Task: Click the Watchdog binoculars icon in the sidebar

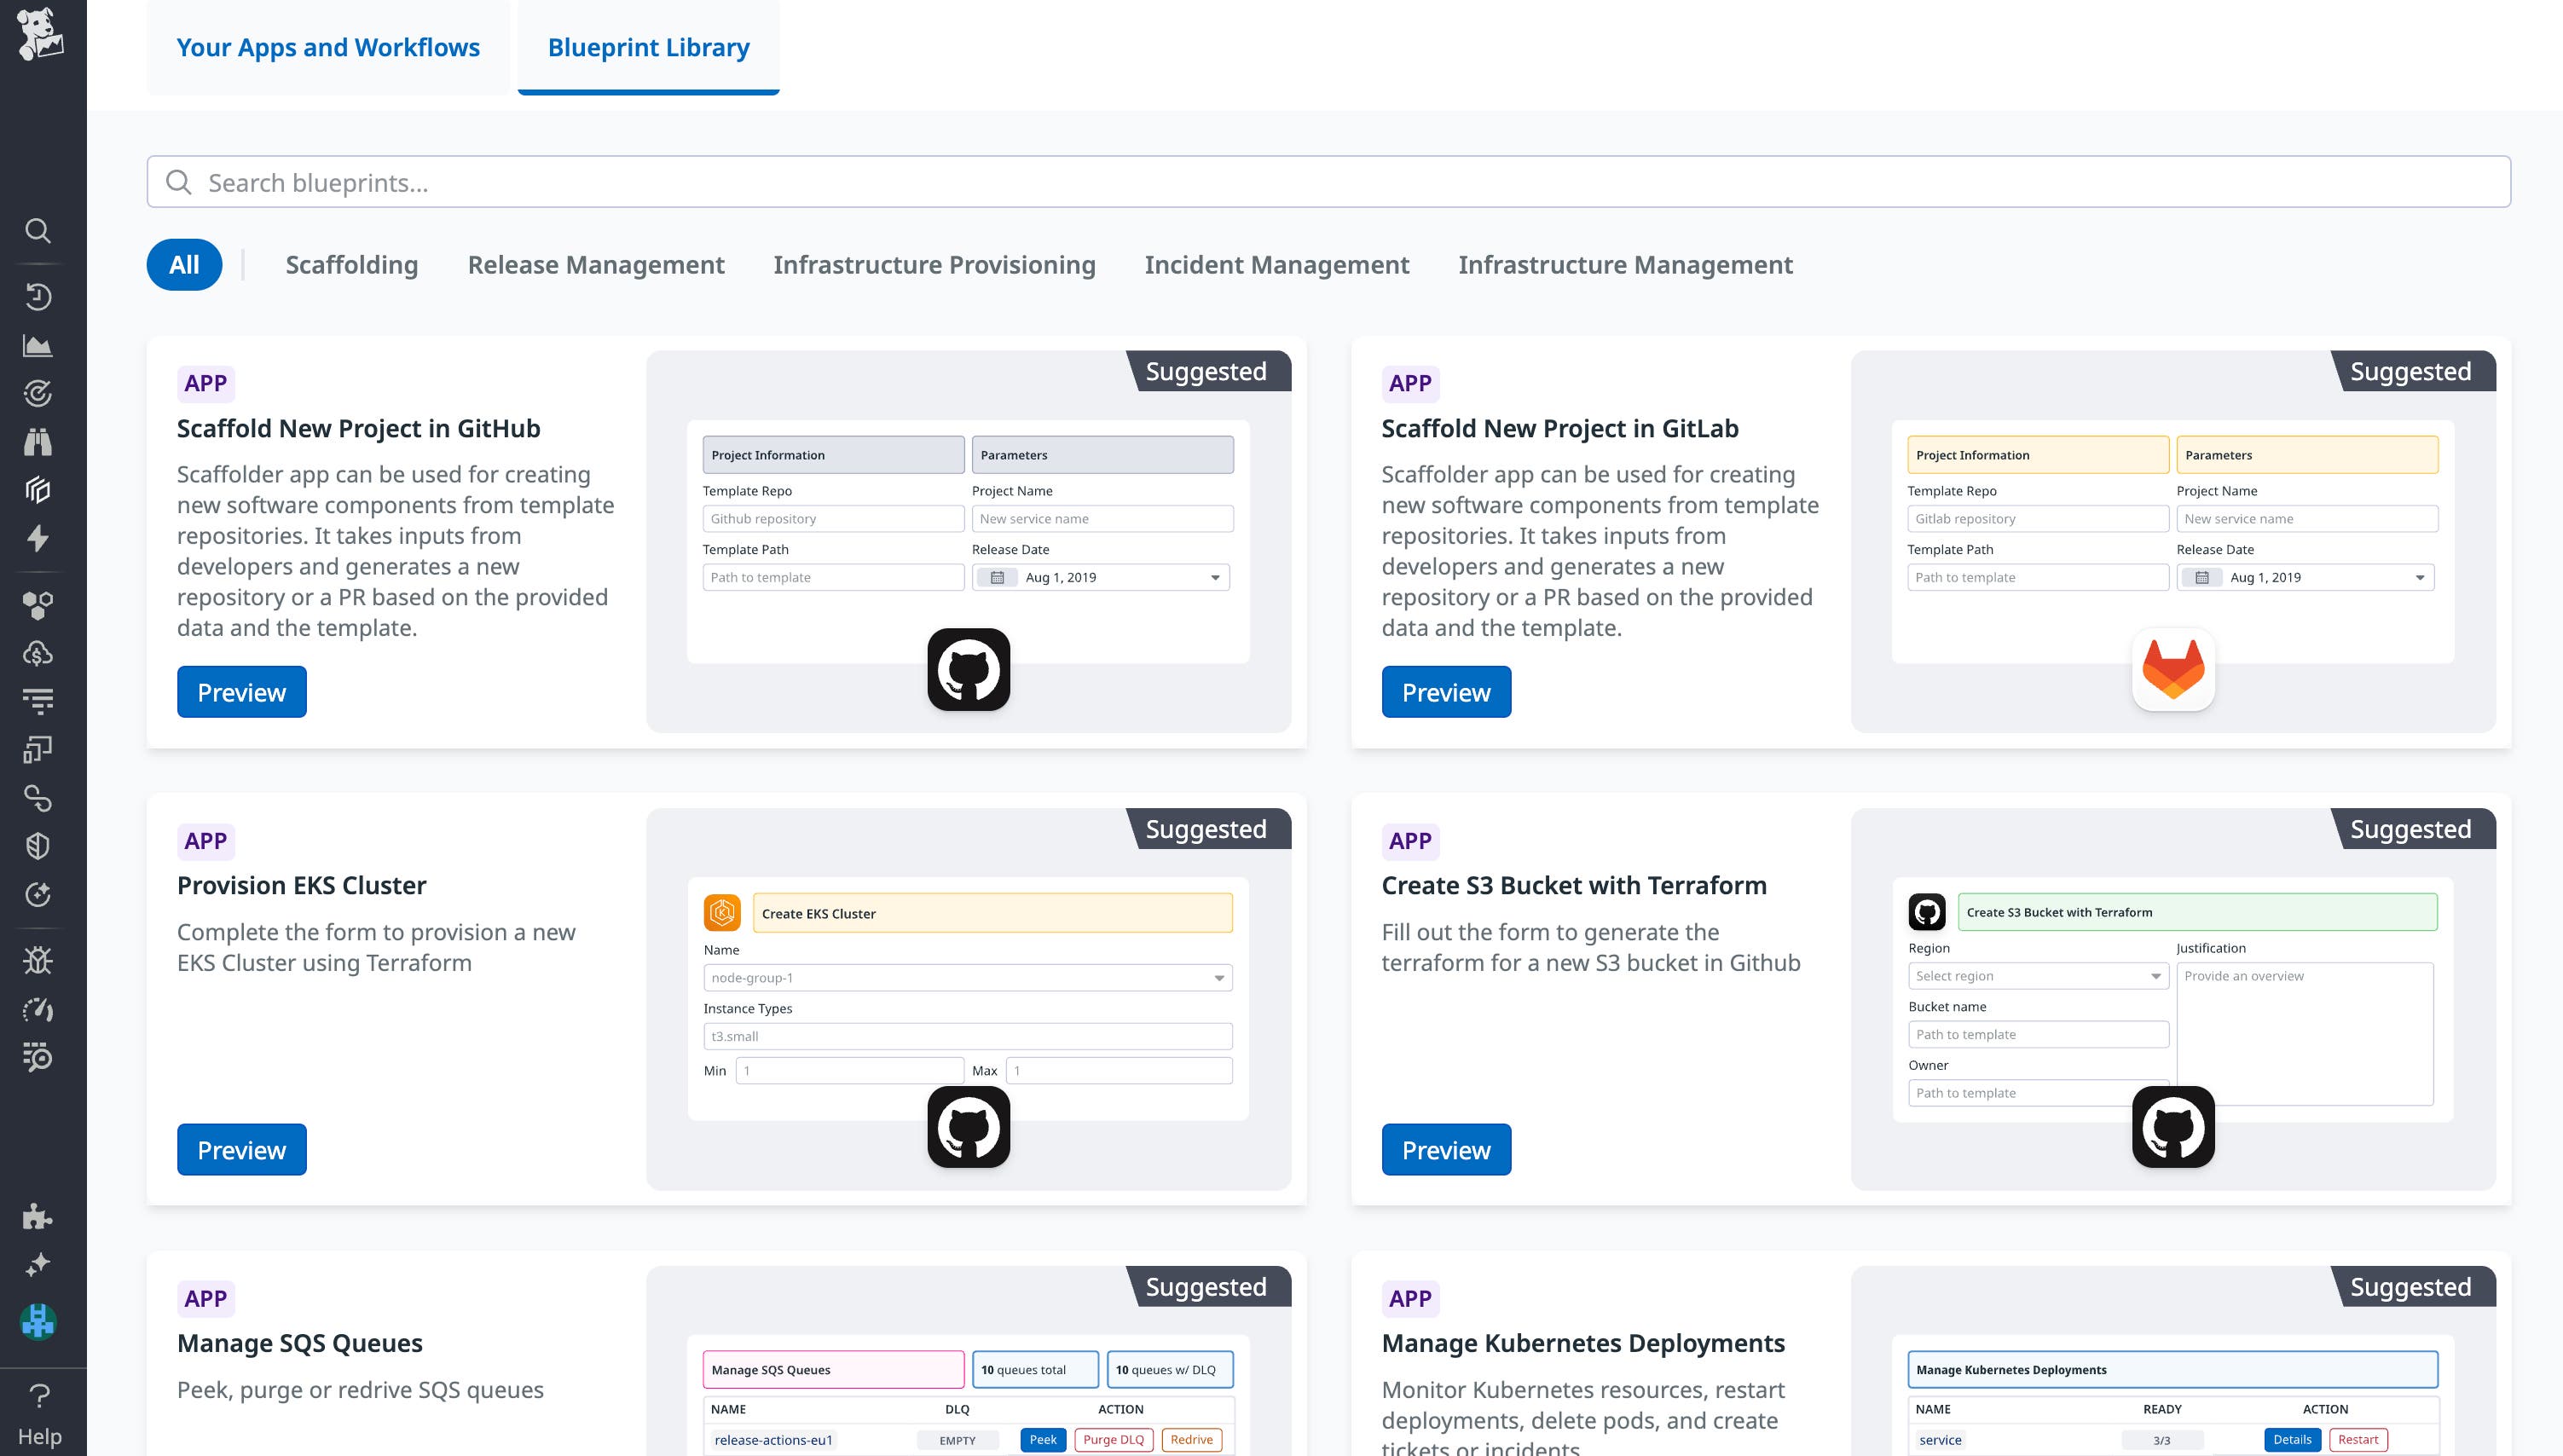Action: [x=38, y=441]
